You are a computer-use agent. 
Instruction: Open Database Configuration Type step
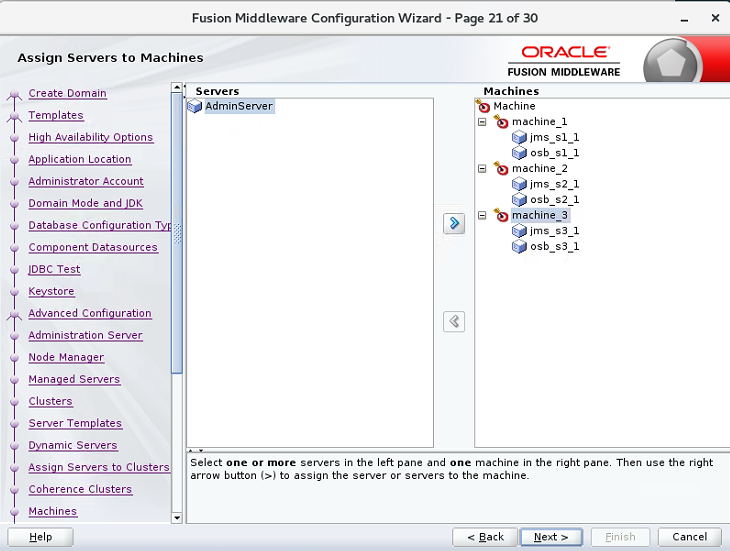[x=100, y=225]
